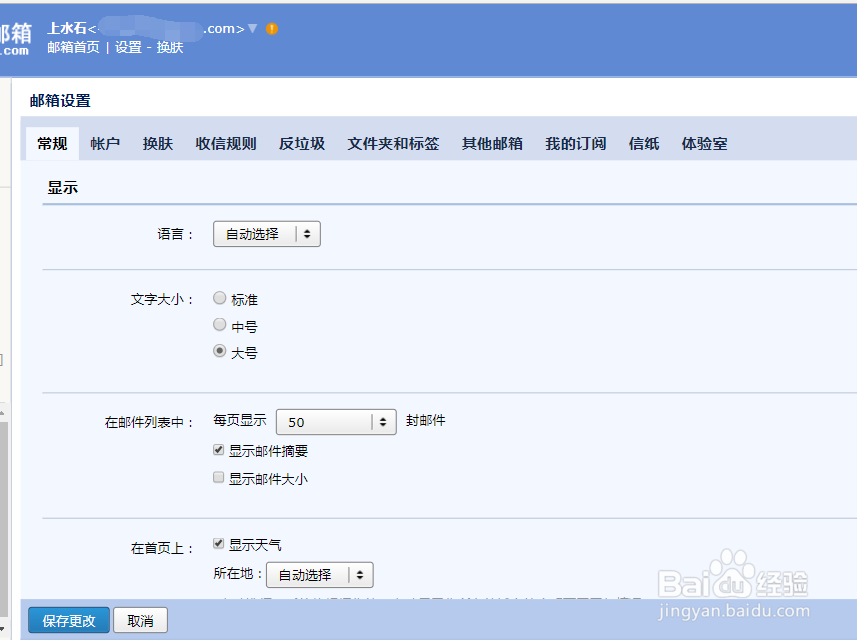This screenshot has height=640, width=857.
Task: Select 中号 text size radio button
Action: (219, 325)
